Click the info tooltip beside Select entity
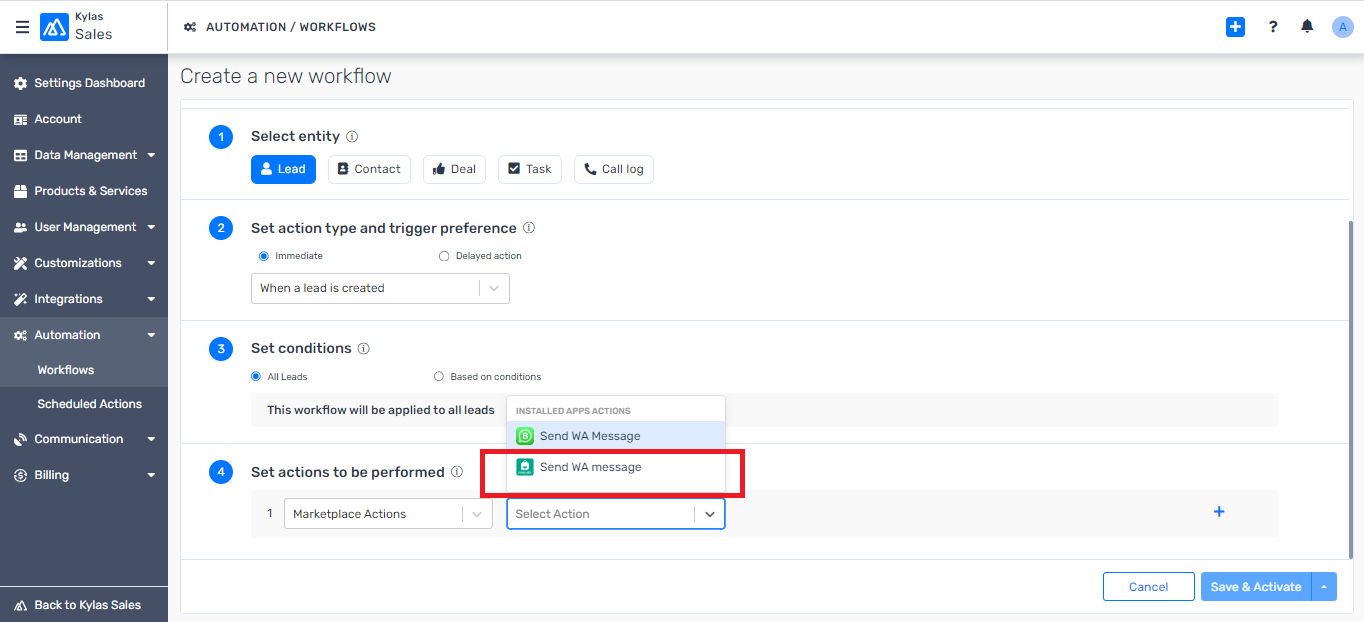This screenshot has width=1364, height=622. coord(350,135)
